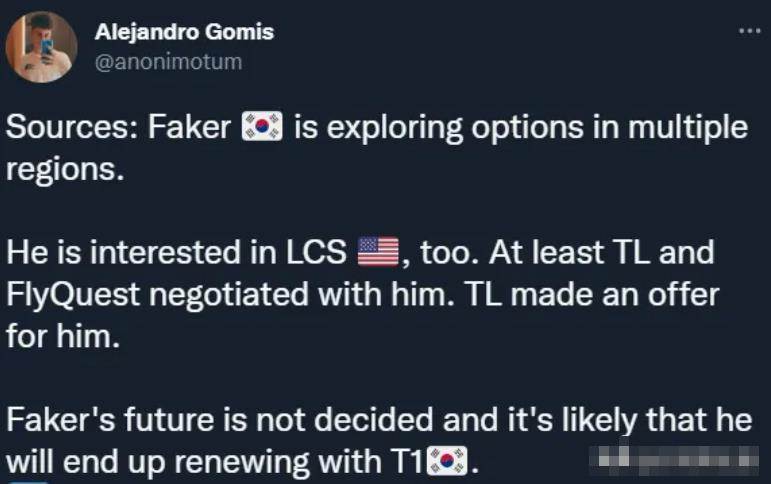This screenshot has height=484, width=771.
Task: Click the South Korea flag after Faker
Action: tap(262, 127)
